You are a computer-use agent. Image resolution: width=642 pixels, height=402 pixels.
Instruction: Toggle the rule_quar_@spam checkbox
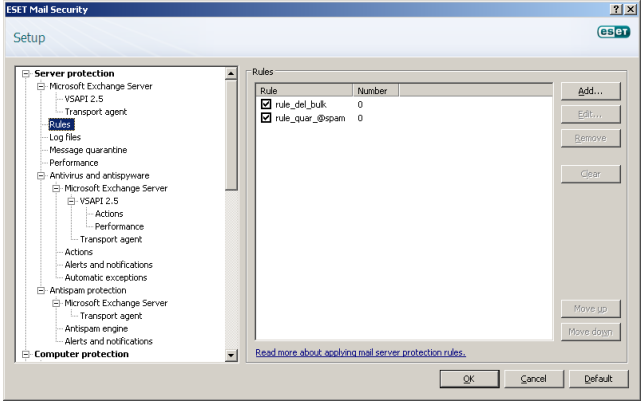(x=266, y=118)
